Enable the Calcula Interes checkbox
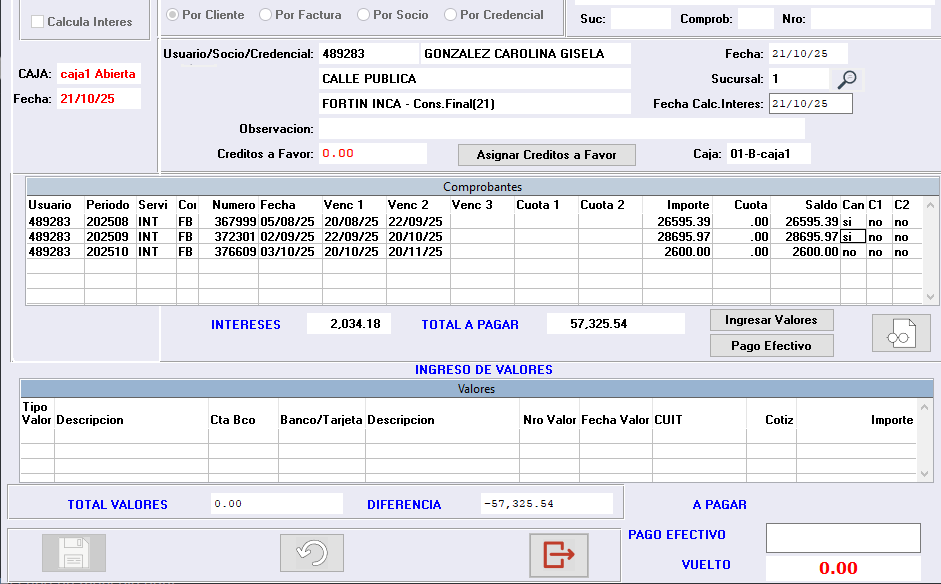This screenshot has width=941, height=584. [38, 22]
